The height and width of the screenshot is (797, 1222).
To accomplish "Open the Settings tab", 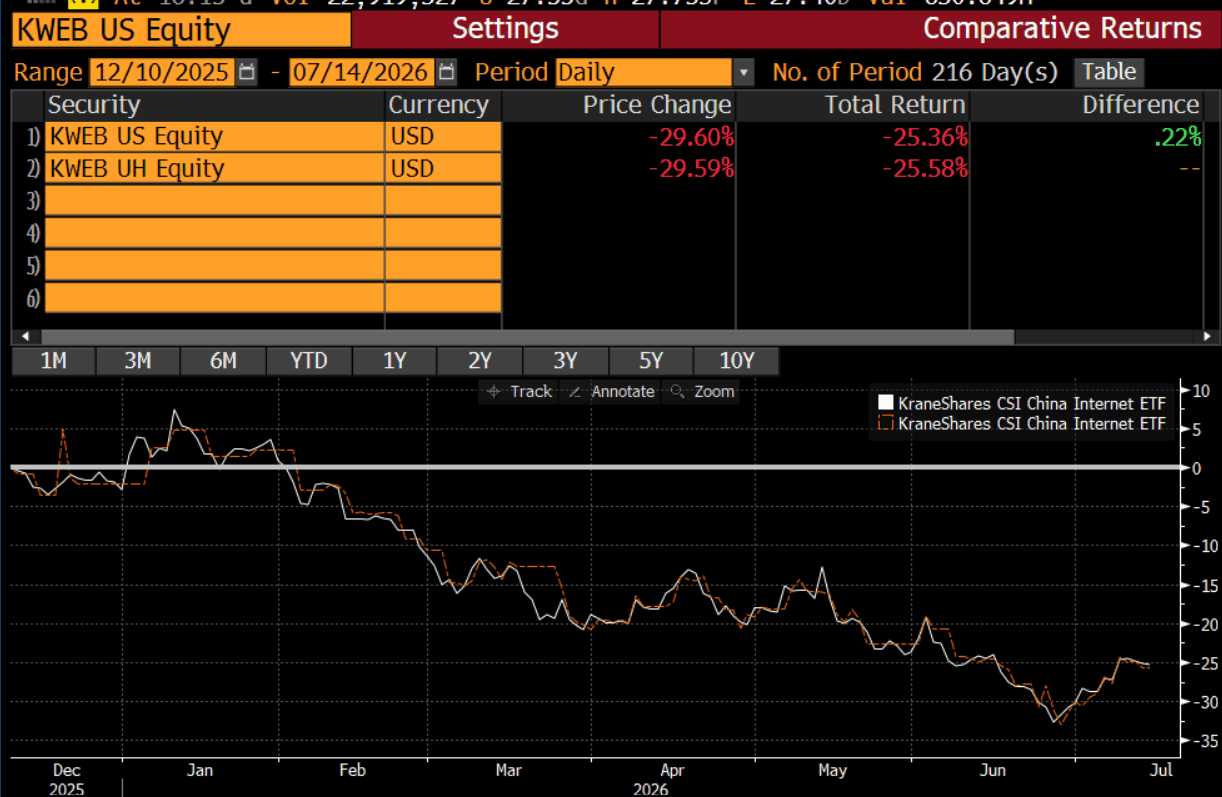I will tap(505, 28).
